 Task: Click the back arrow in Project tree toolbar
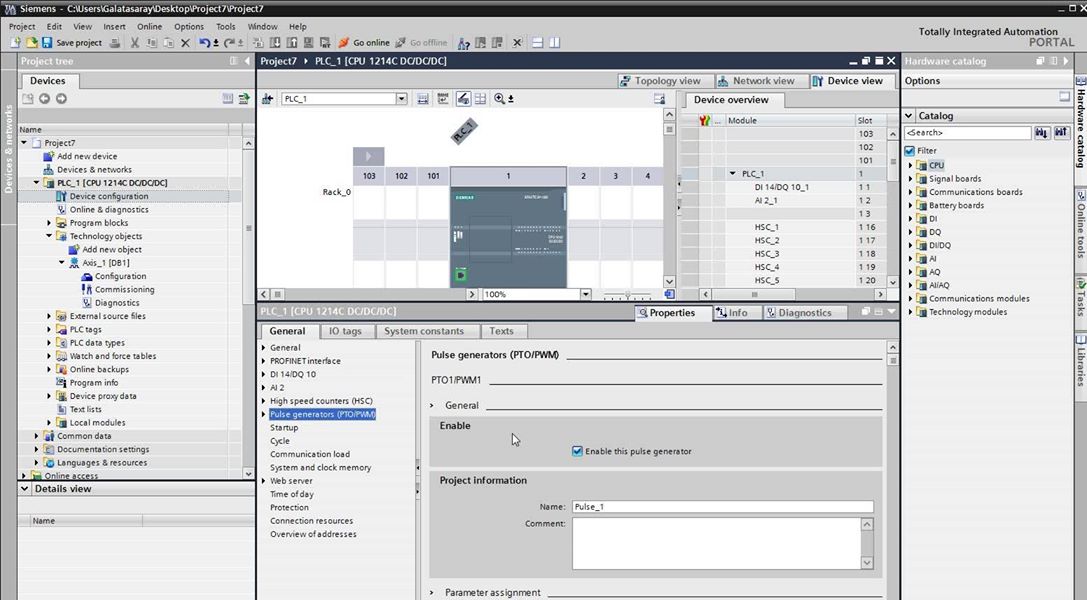[x=44, y=98]
